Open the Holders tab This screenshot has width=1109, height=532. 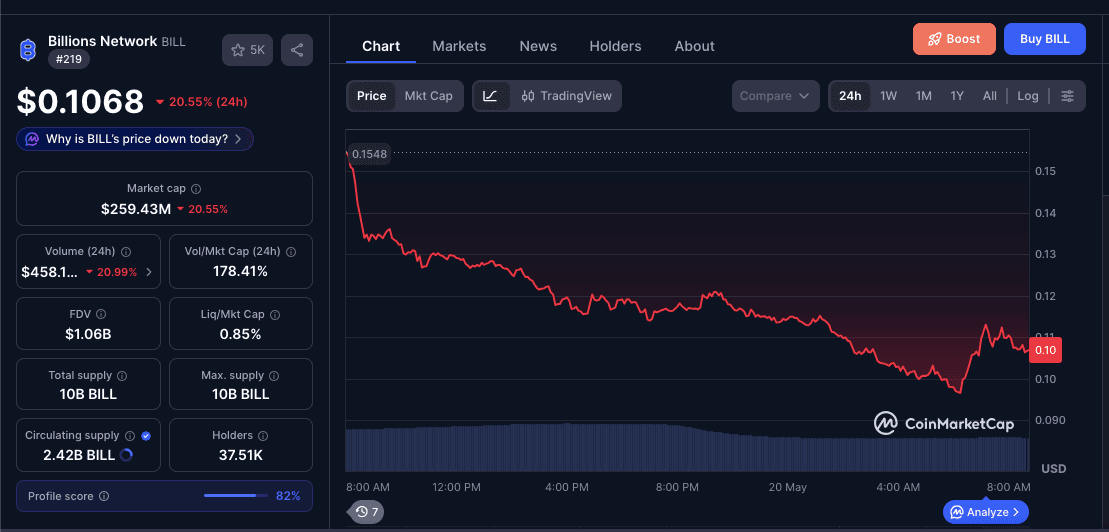(x=615, y=47)
